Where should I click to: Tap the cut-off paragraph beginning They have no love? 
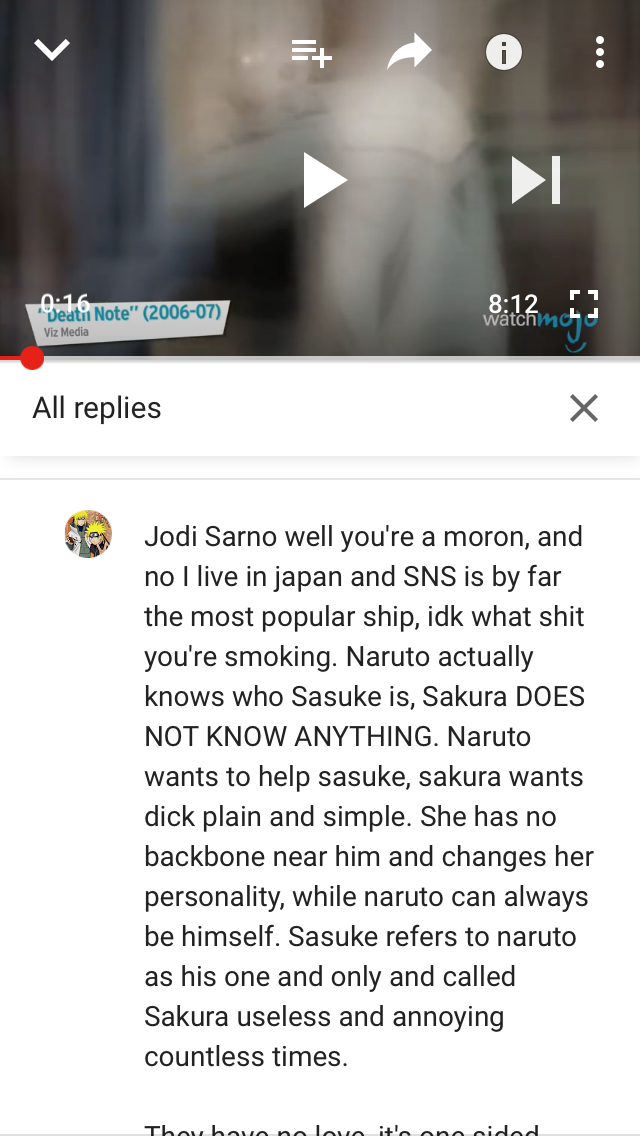pyautogui.click(x=341, y=1128)
